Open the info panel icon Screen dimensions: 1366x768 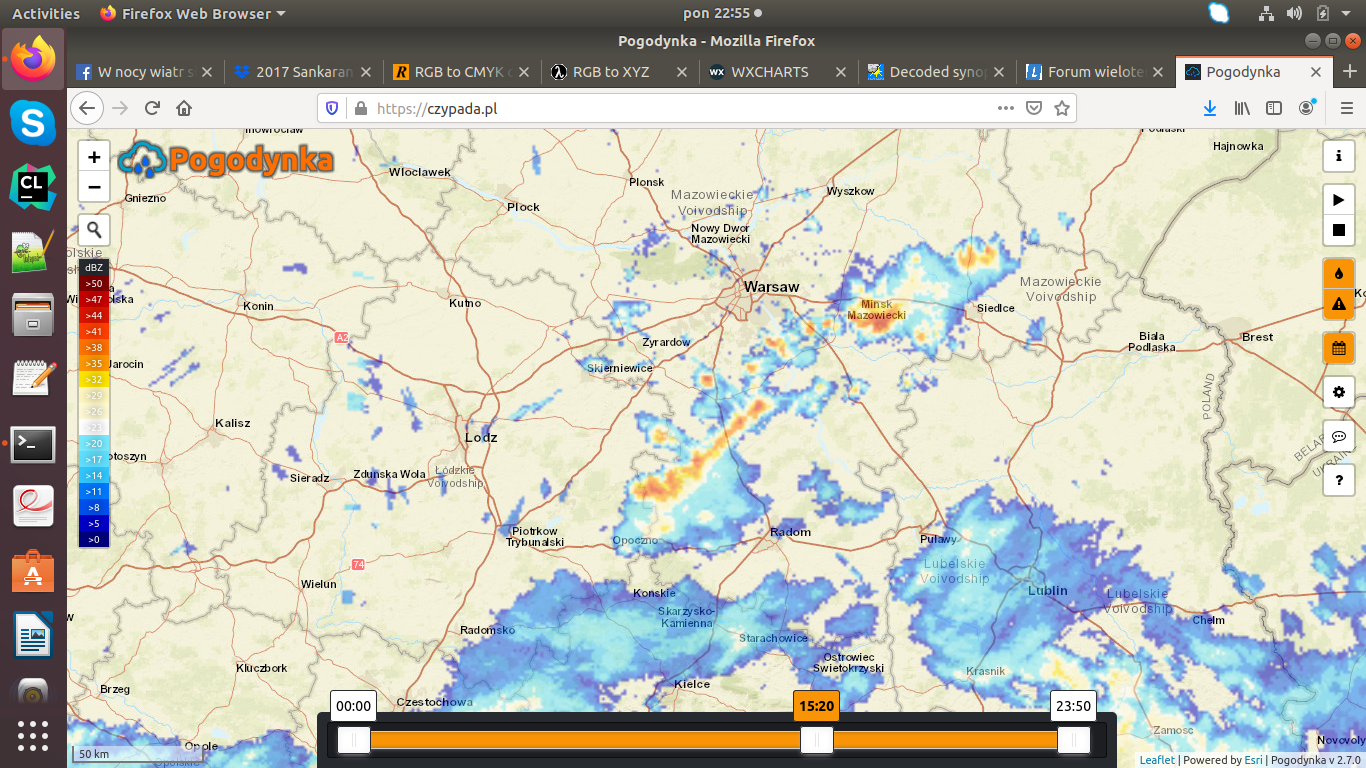pyautogui.click(x=1338, y=156)
